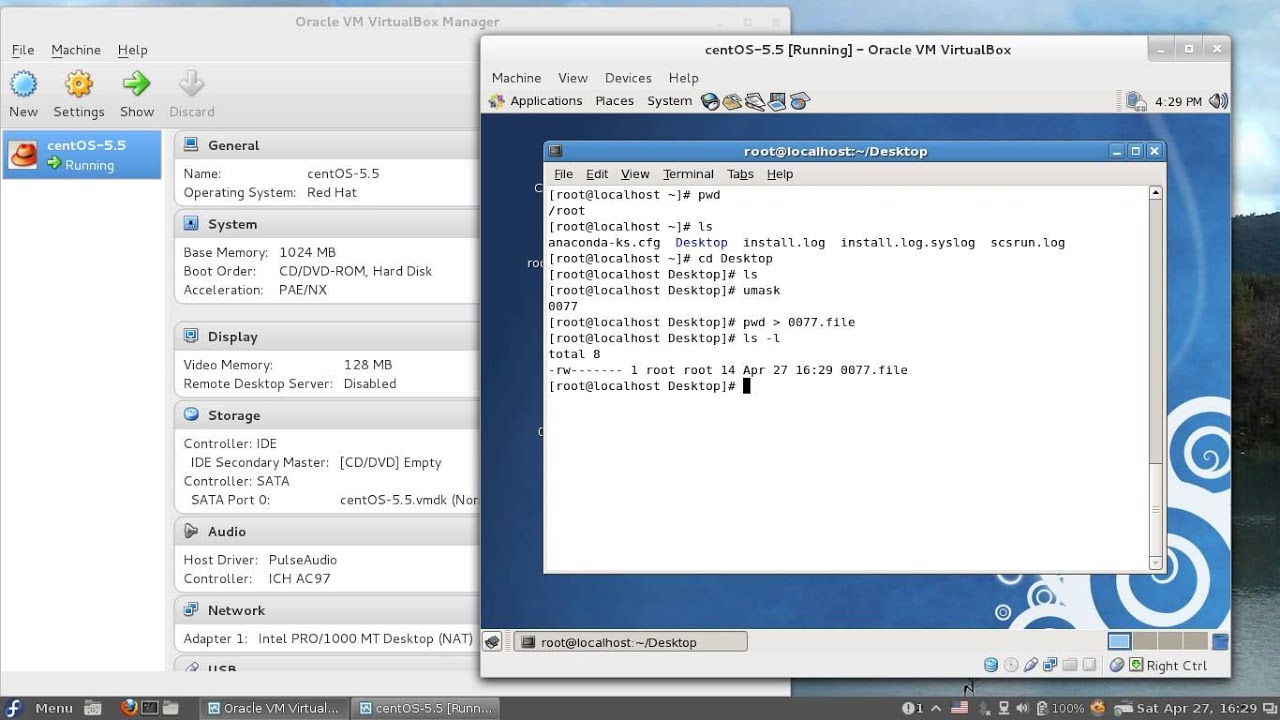Switch to centOS-5.5 [Running] taskbar entry

(427, 708)
